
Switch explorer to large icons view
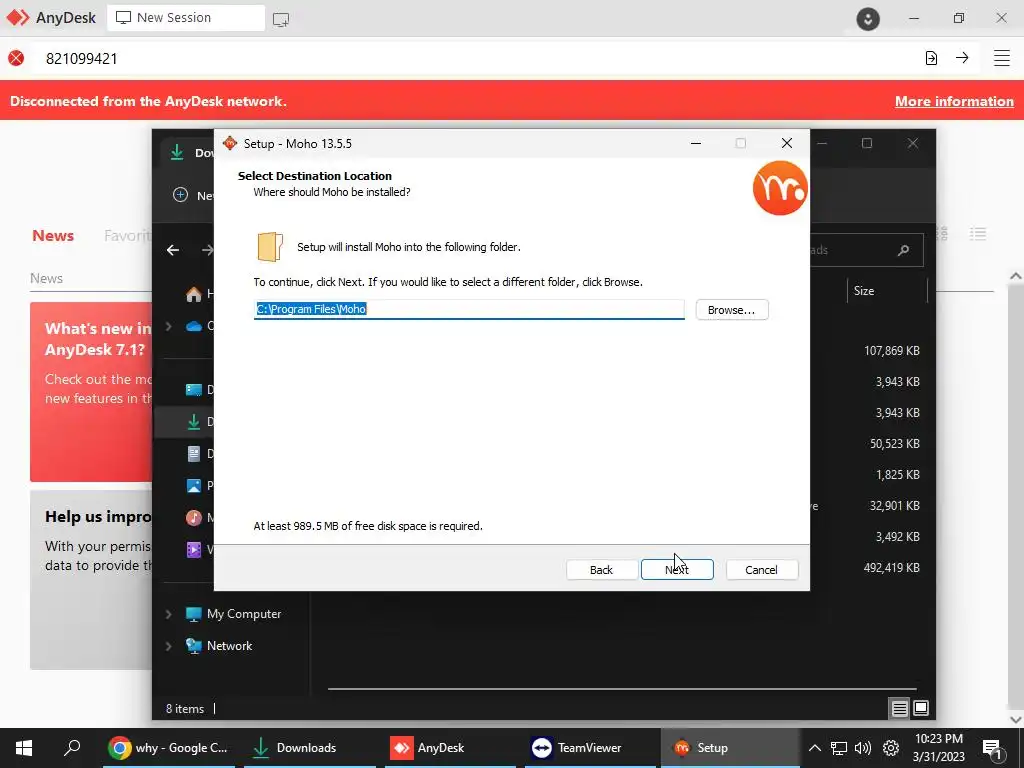tap(921, 708)
